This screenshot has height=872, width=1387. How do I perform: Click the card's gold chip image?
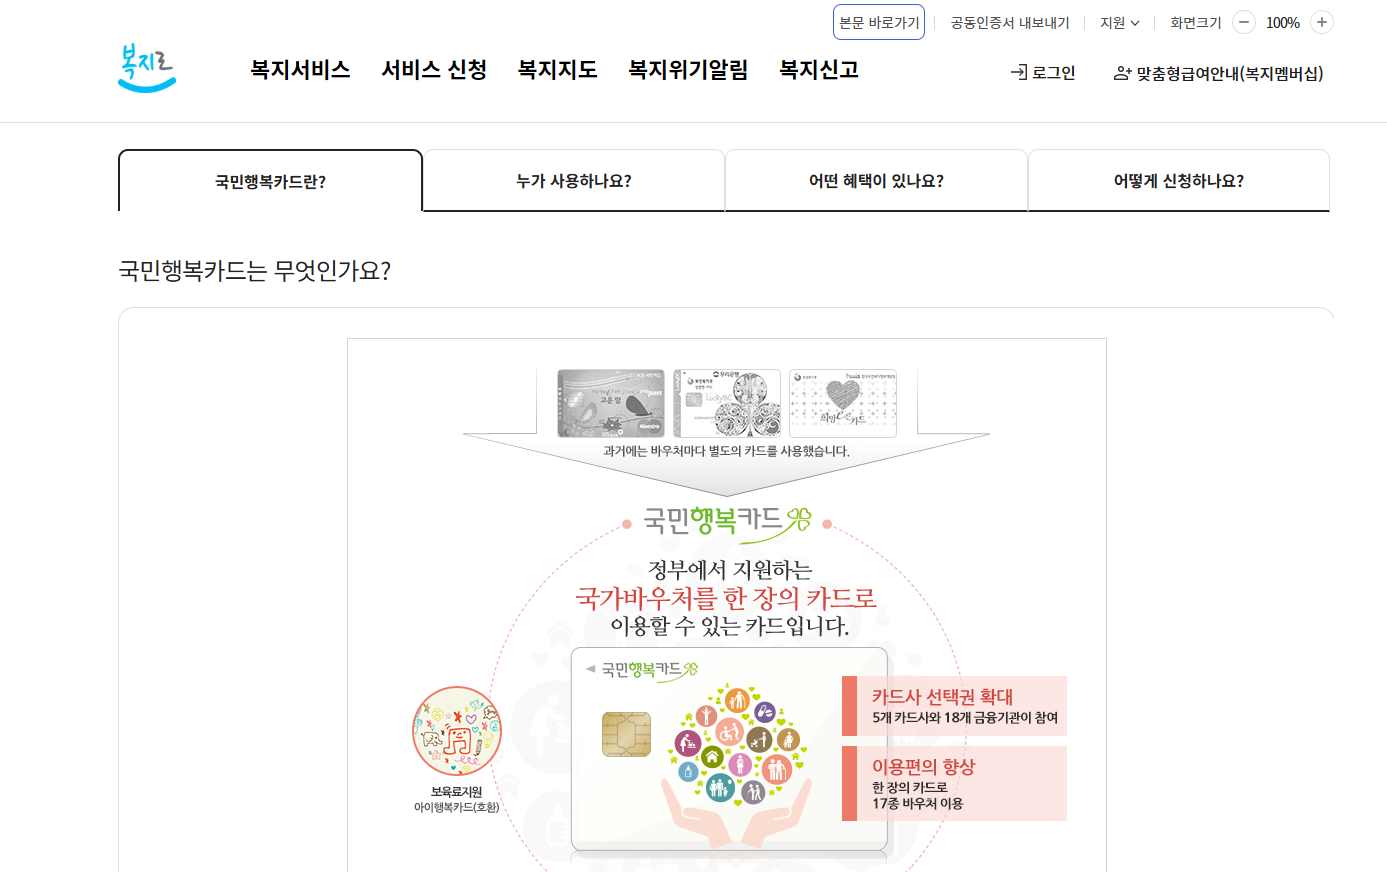tap(626, 734)
